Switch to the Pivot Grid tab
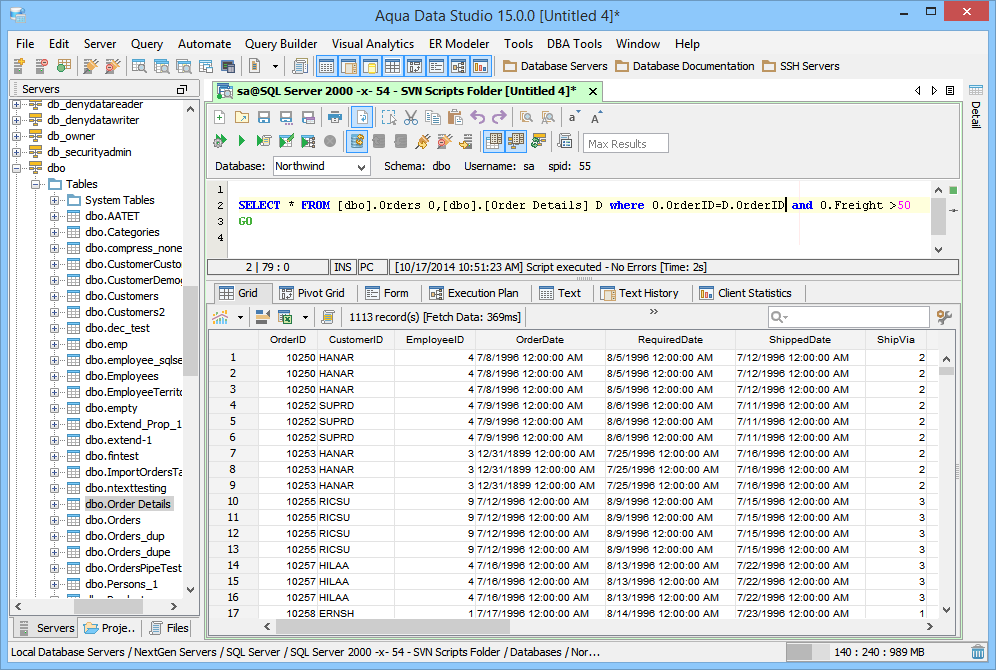Screen dimensions: 996x670 click(312, 293)
